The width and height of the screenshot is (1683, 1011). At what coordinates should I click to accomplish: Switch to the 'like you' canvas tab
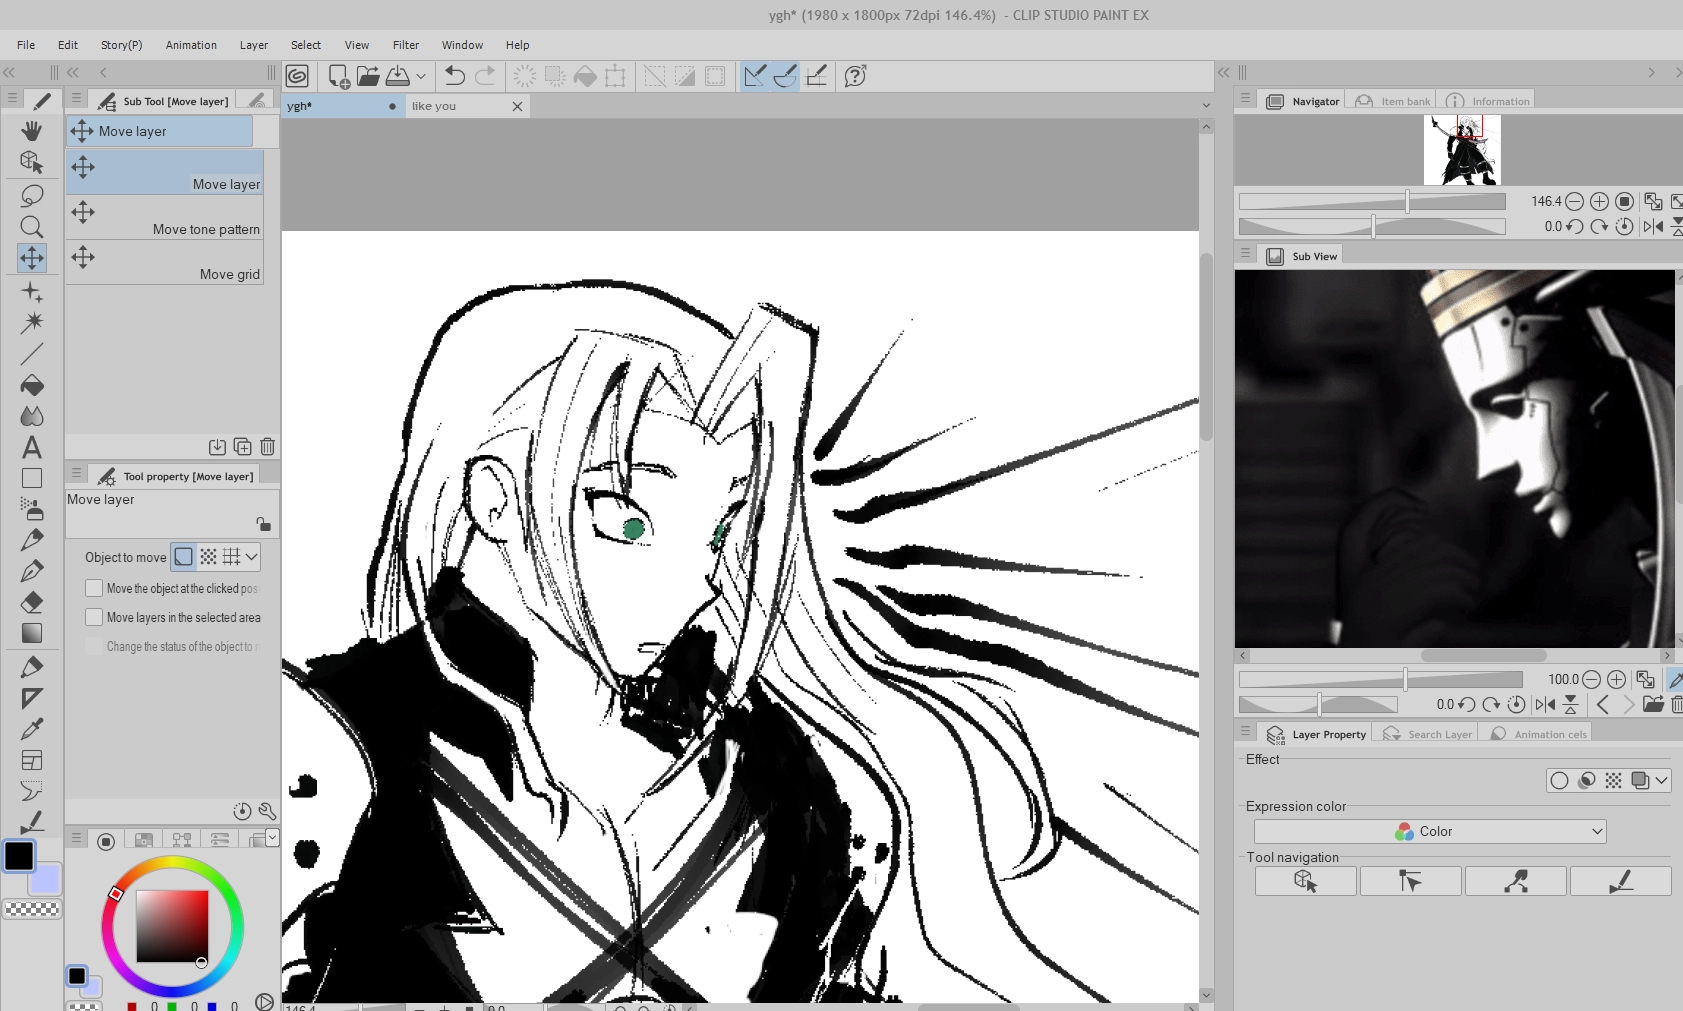(x=434, y=106)
